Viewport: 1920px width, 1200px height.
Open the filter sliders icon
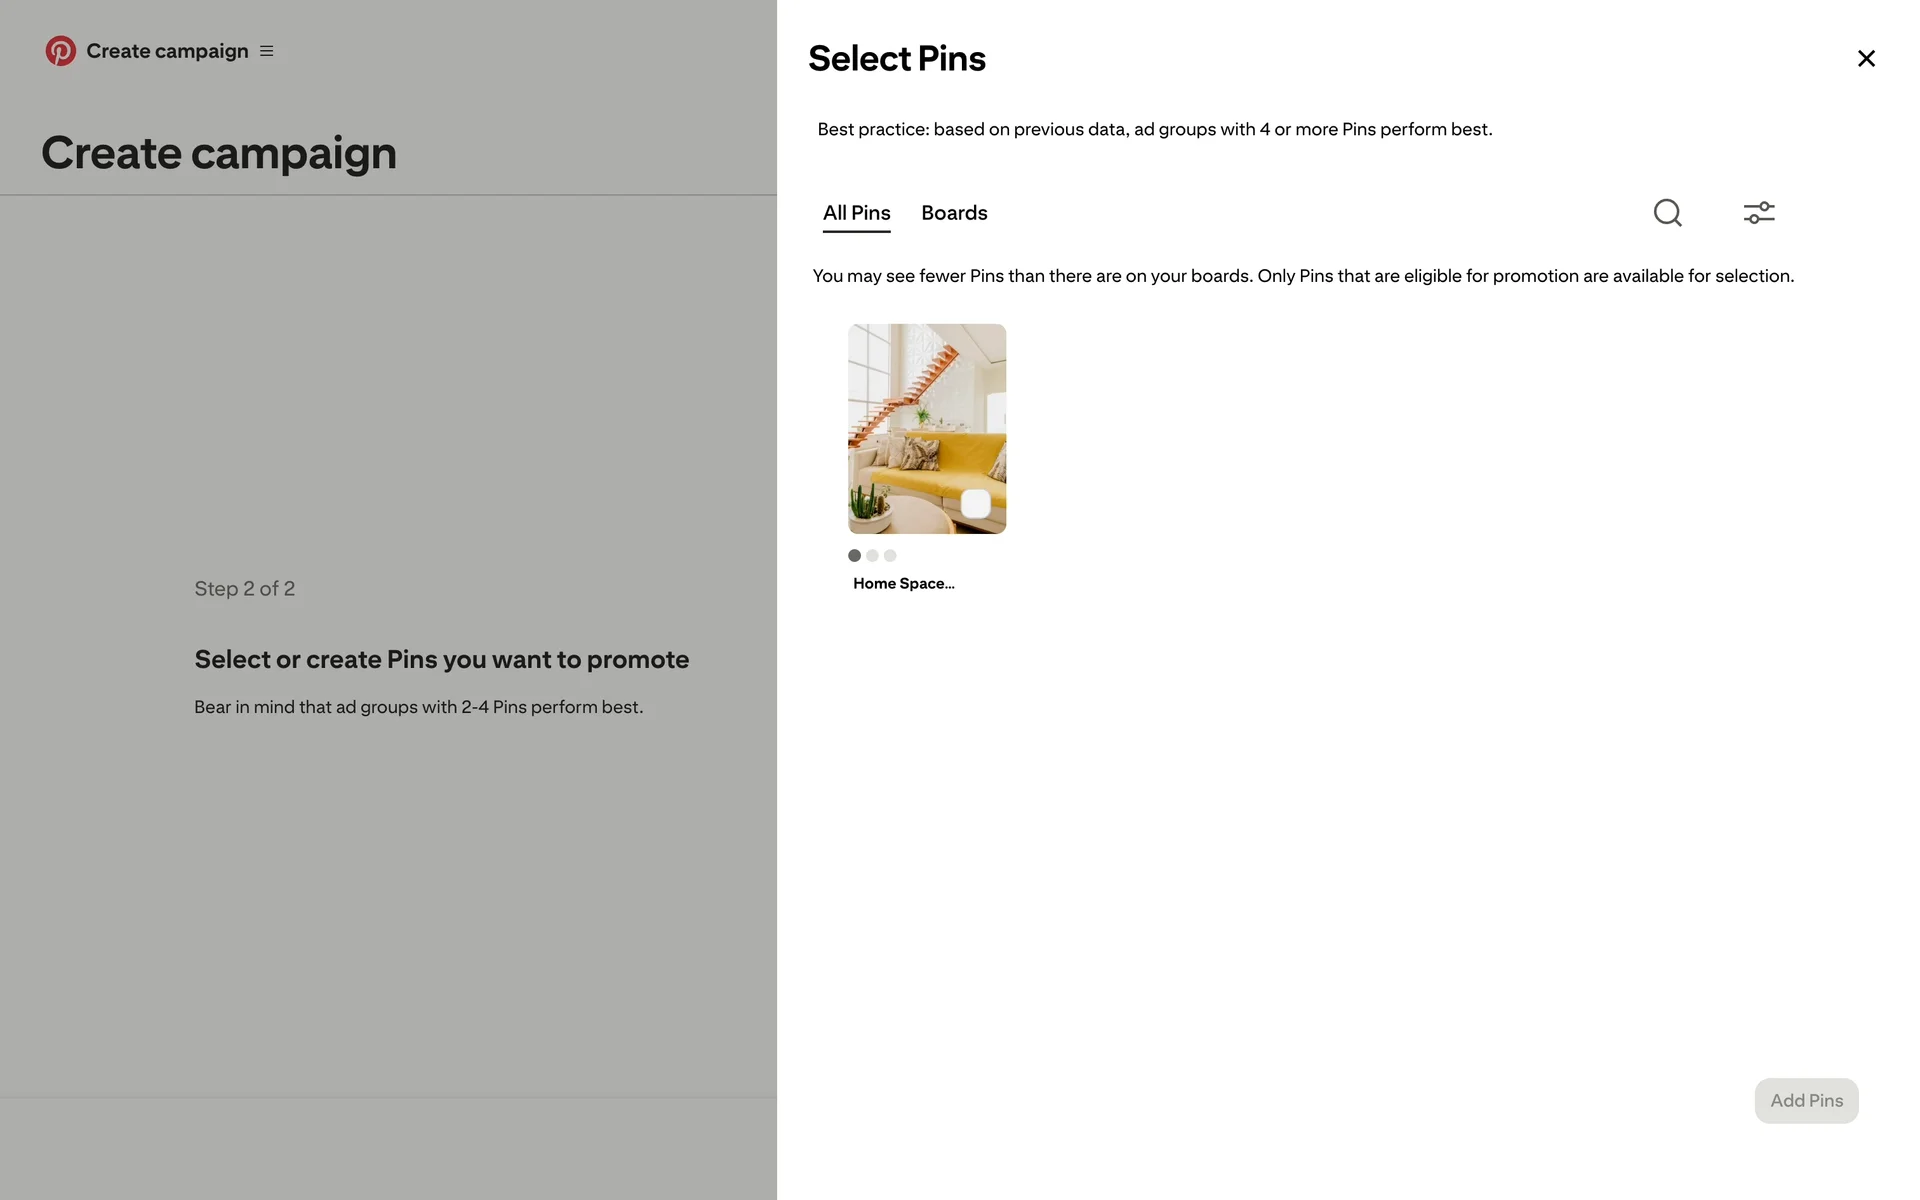[x=1758, y=213]
